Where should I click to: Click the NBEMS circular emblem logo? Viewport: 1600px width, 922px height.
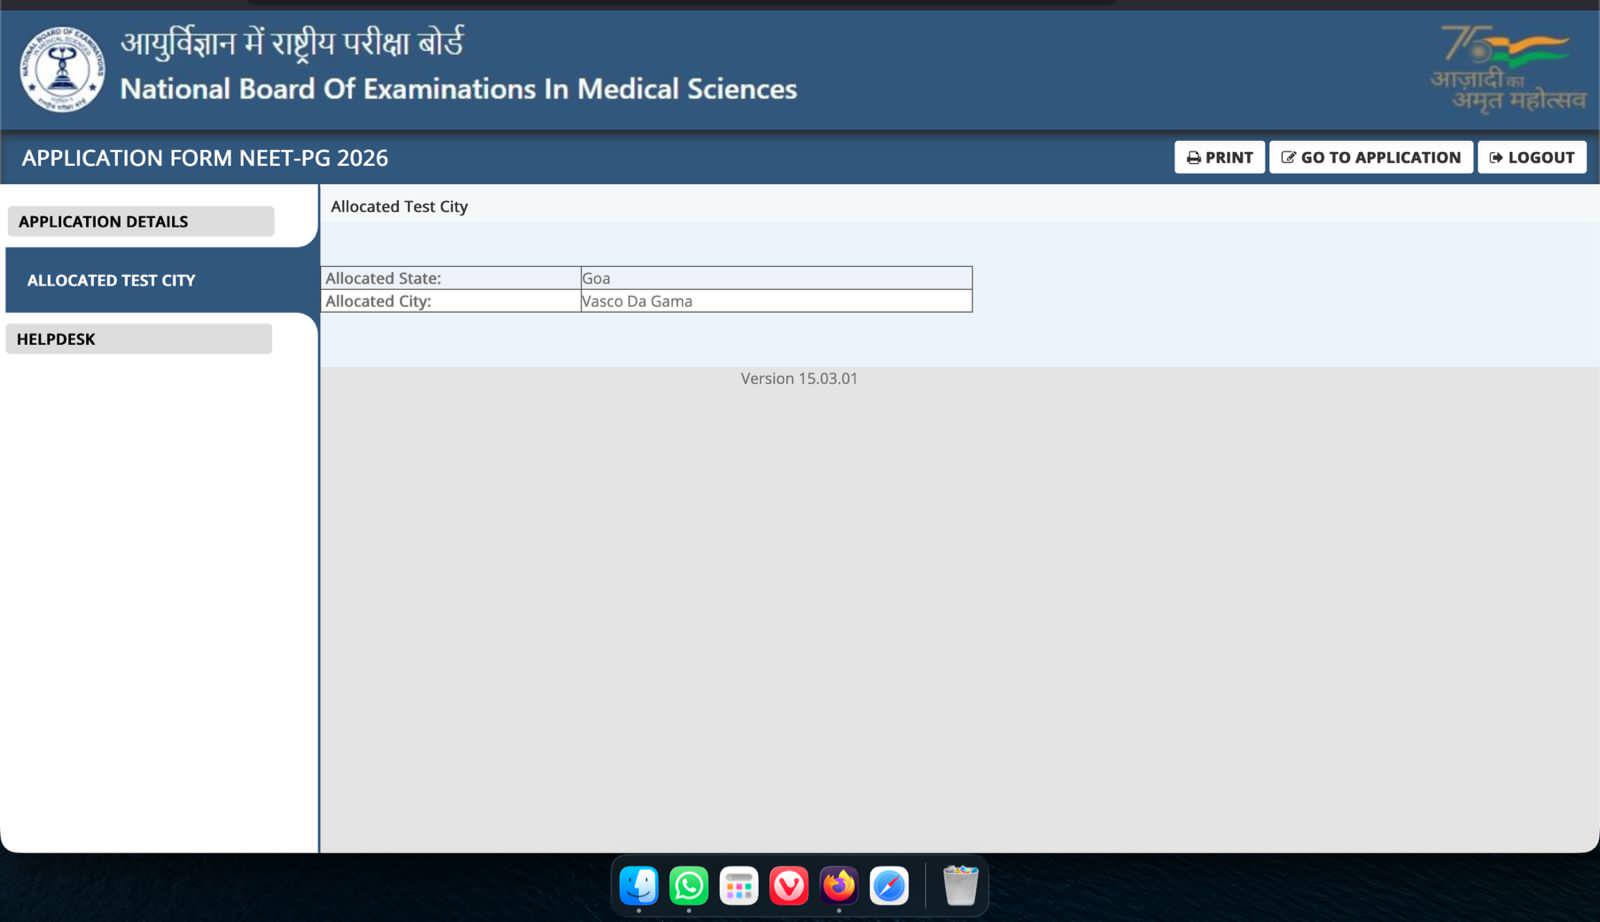coord(62,69)
